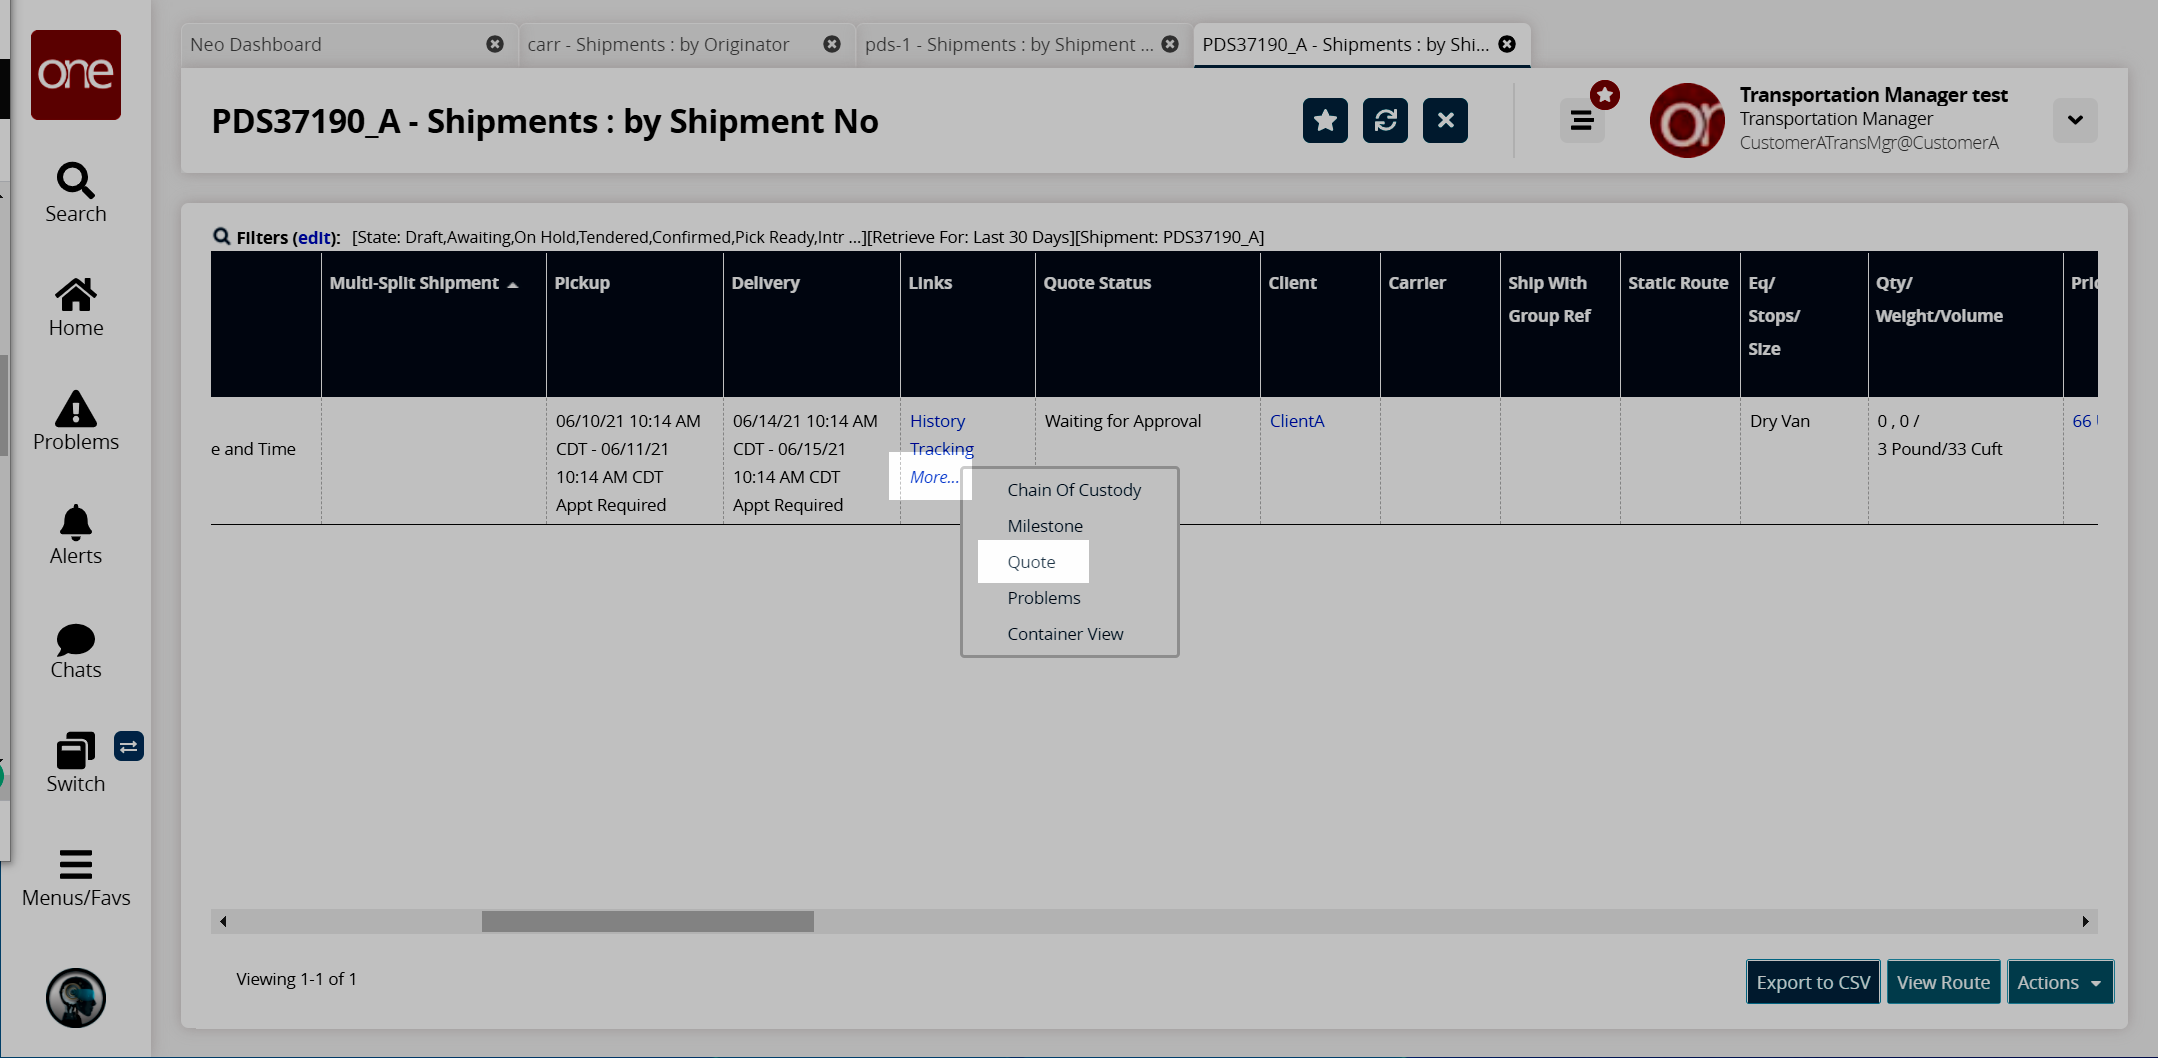The height and width of the screenshot is (1058, 2158).
Task: Add page to favorites with star button
Action: 1325,121
